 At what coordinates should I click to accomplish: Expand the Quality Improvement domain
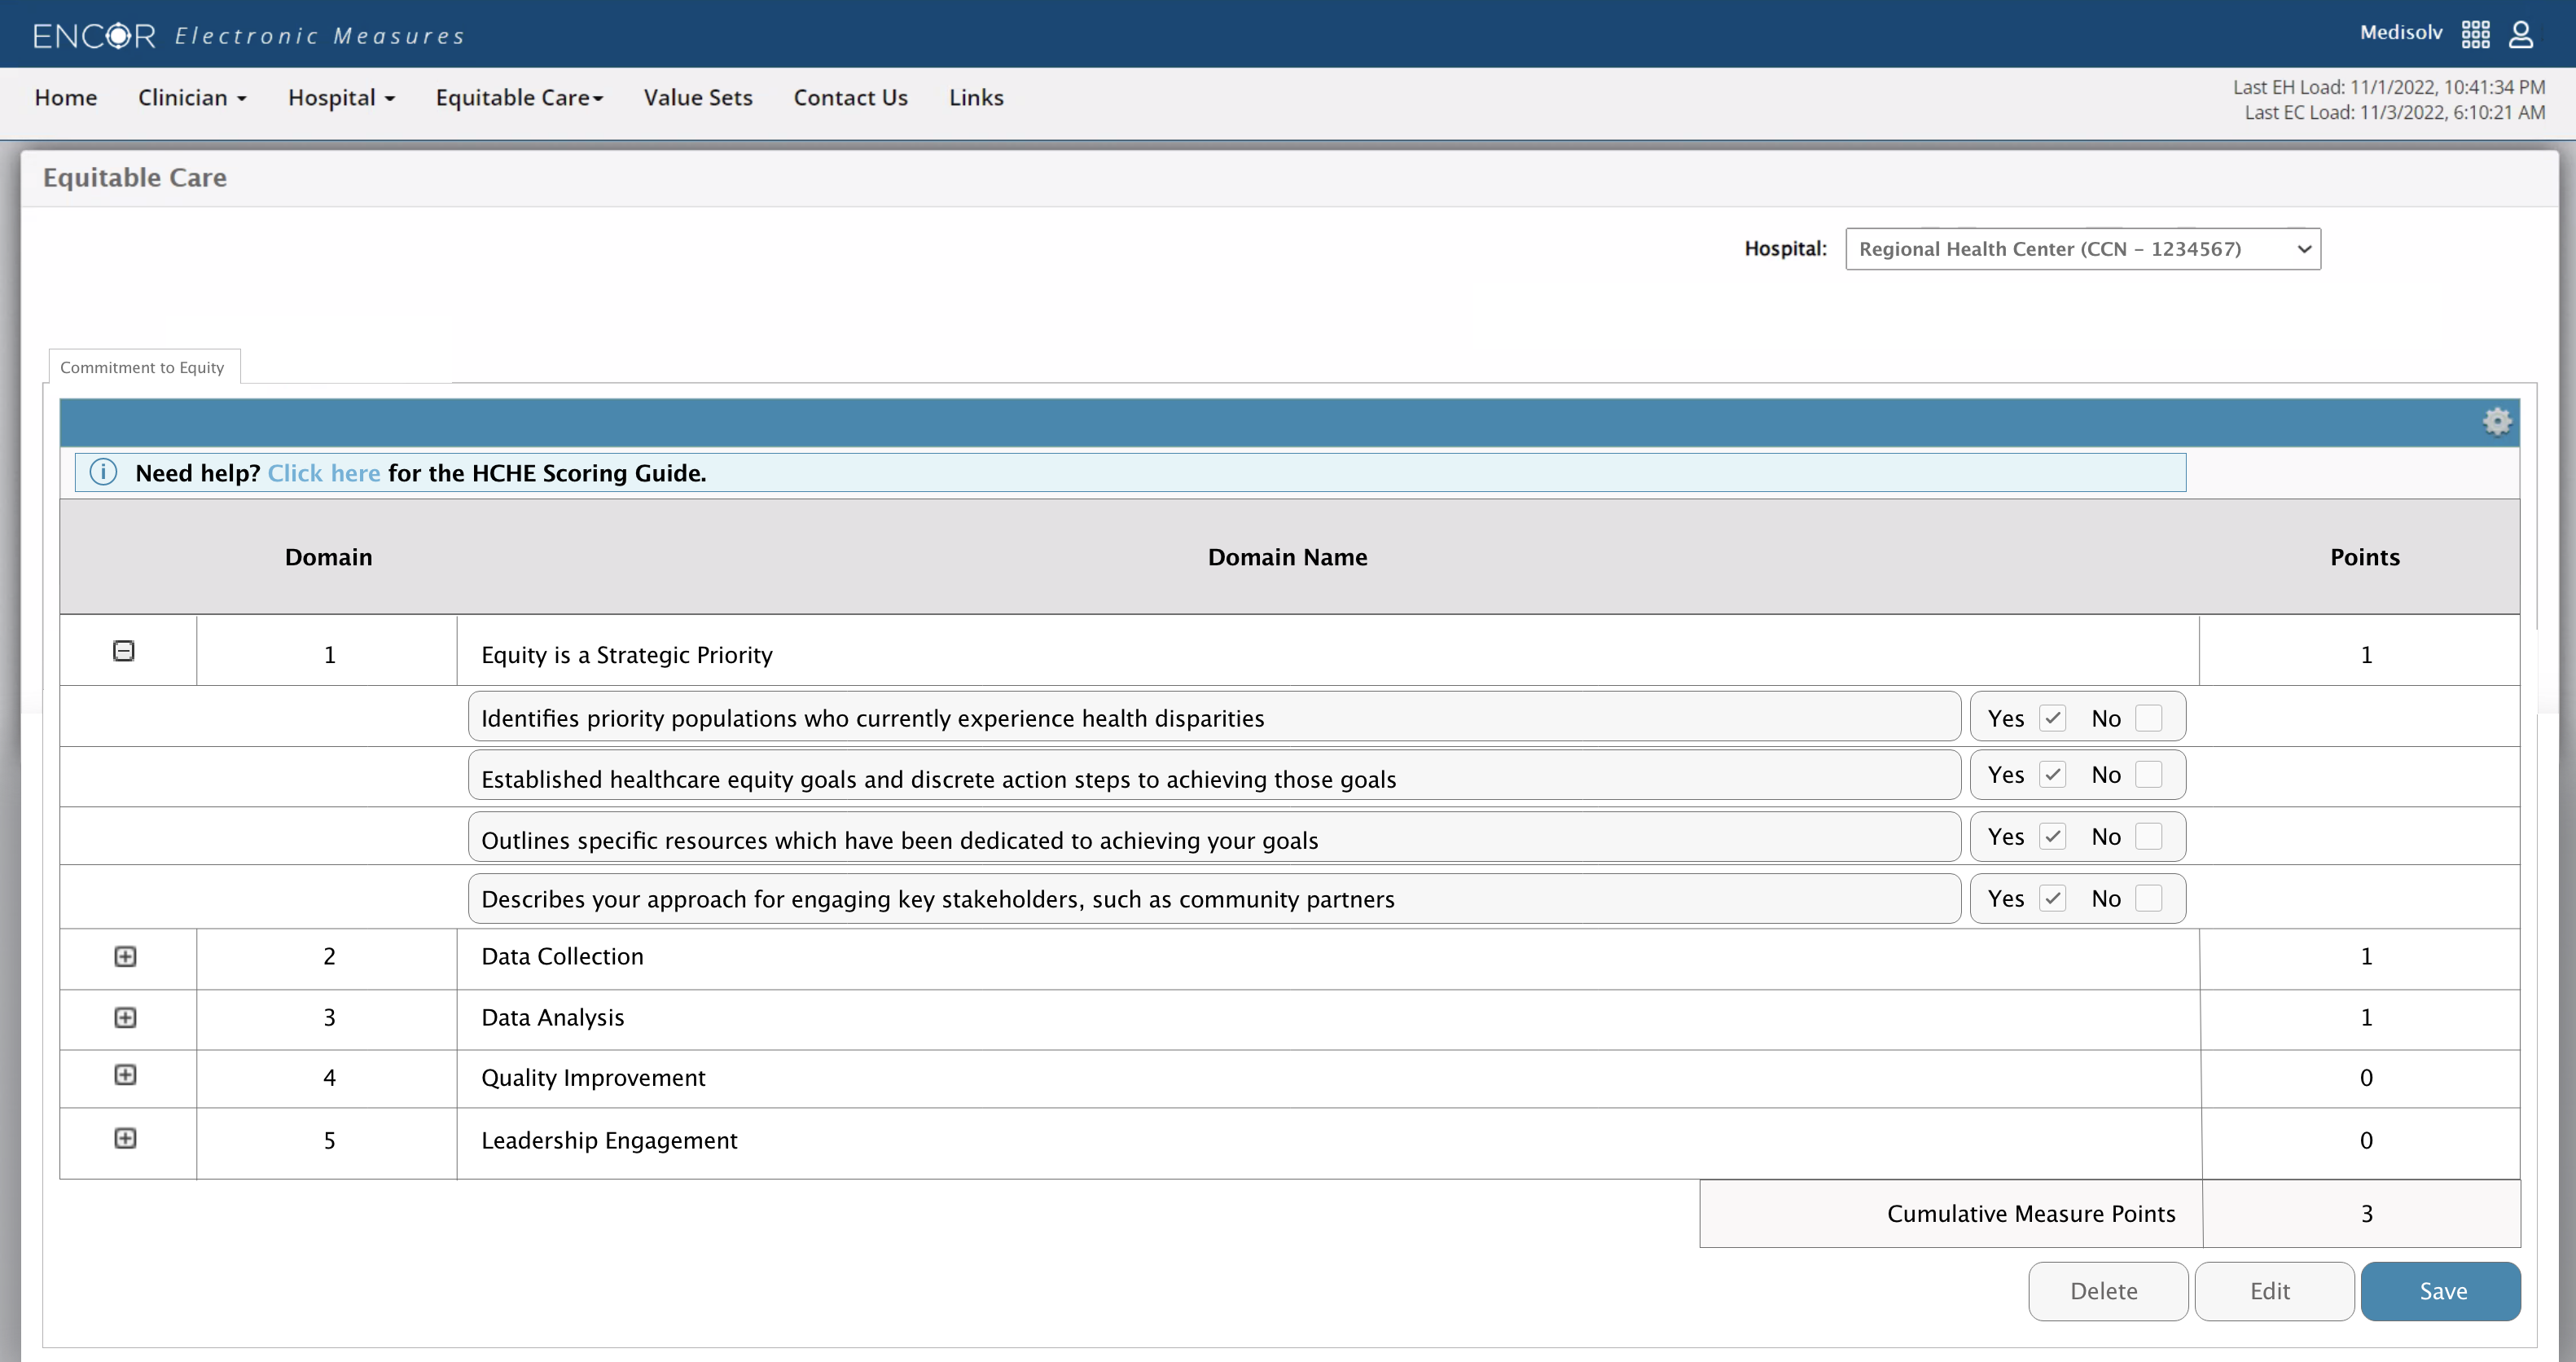125,1076
